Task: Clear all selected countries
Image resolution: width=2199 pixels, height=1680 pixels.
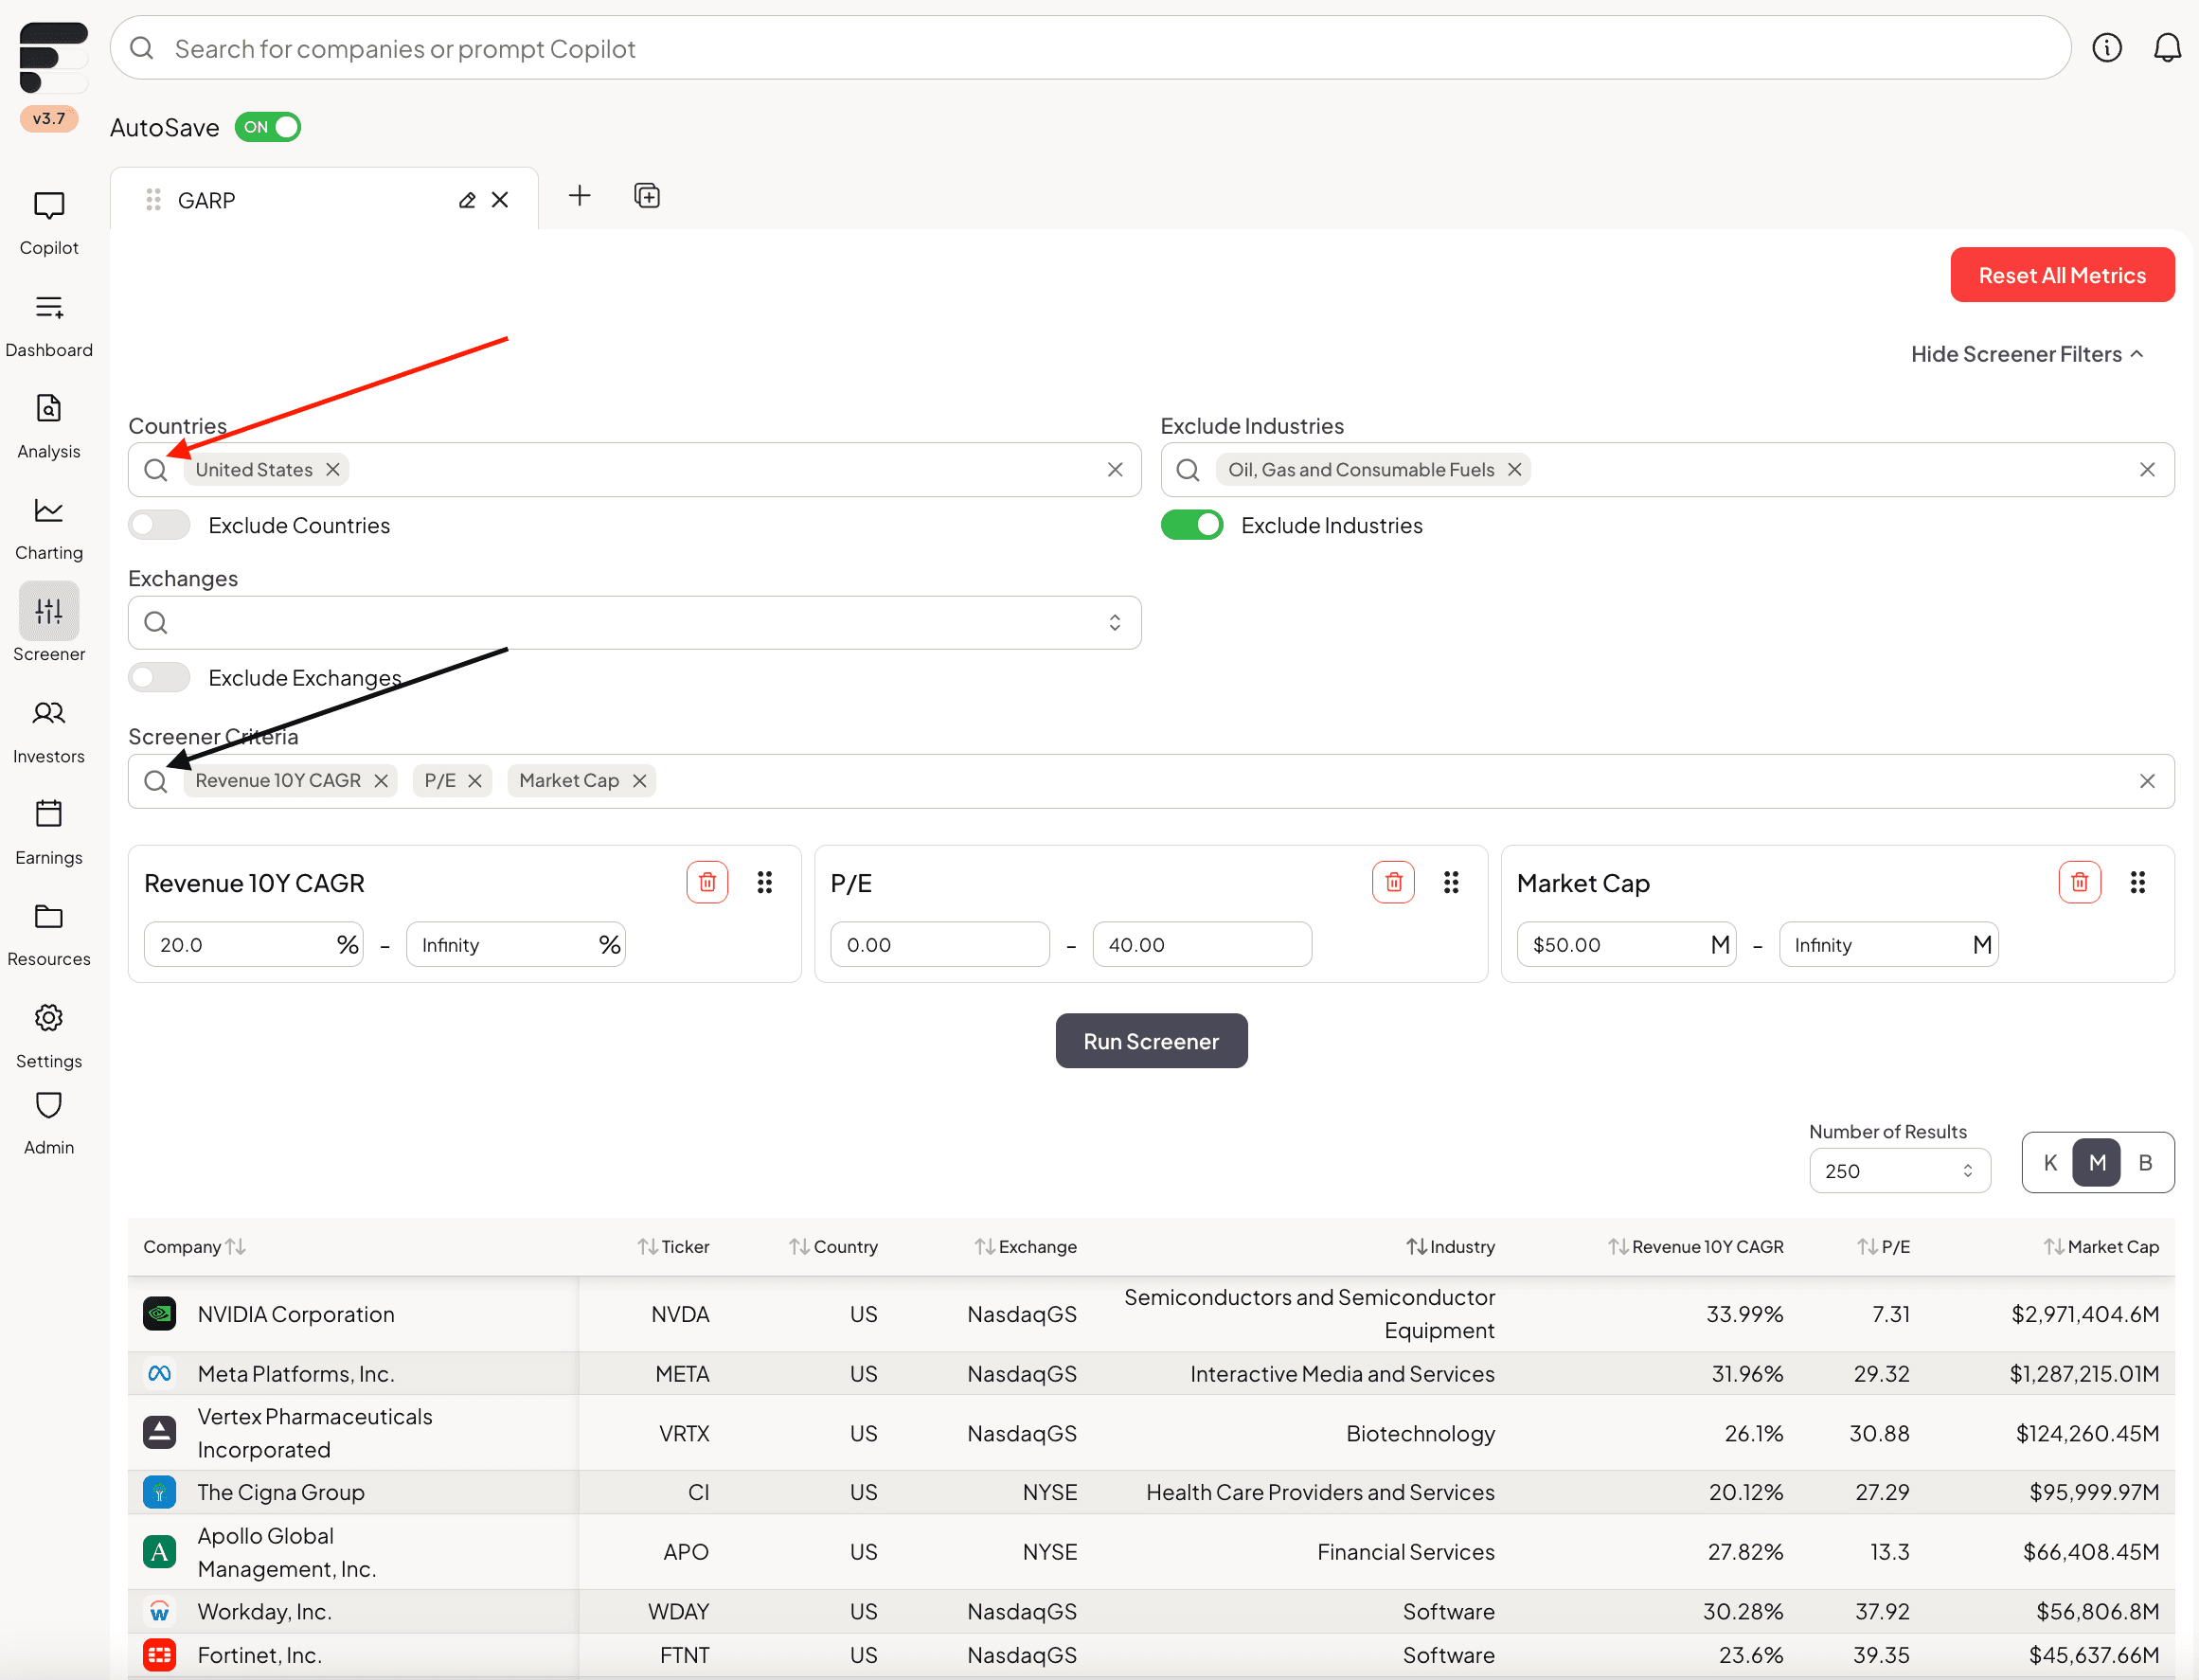Action: pyautogui.click(x=1115, y=469)
